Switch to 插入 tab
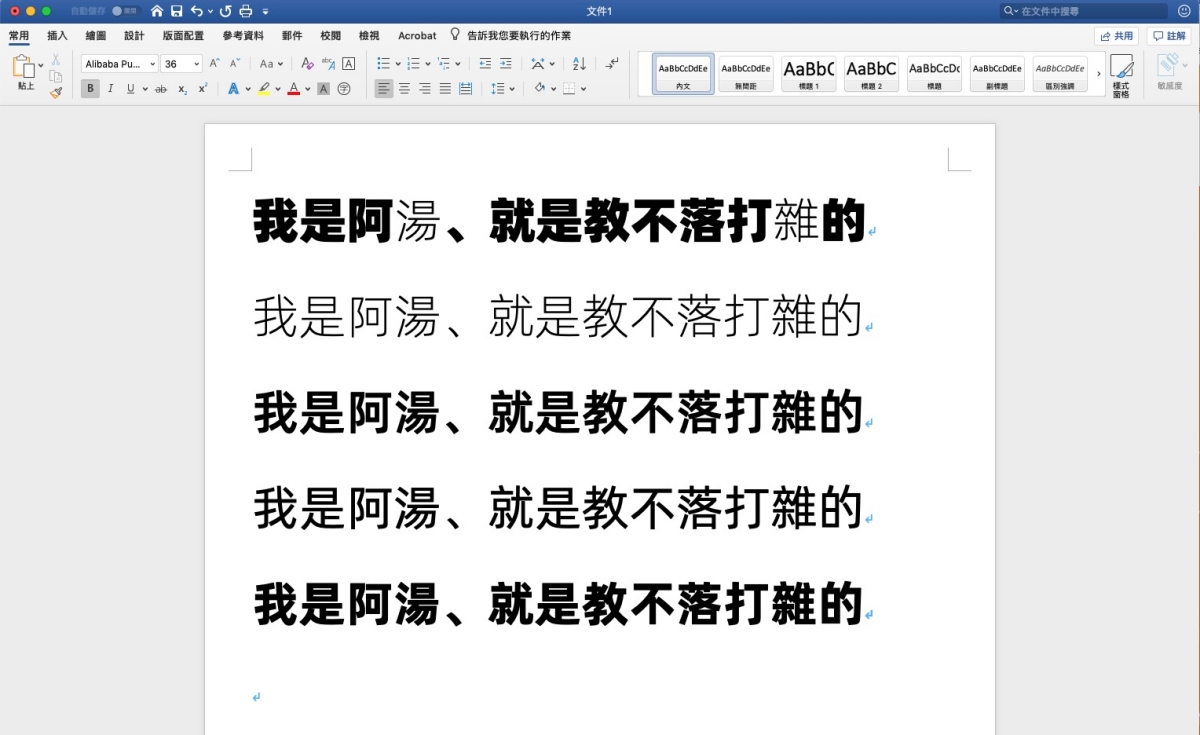 point(57,36)
